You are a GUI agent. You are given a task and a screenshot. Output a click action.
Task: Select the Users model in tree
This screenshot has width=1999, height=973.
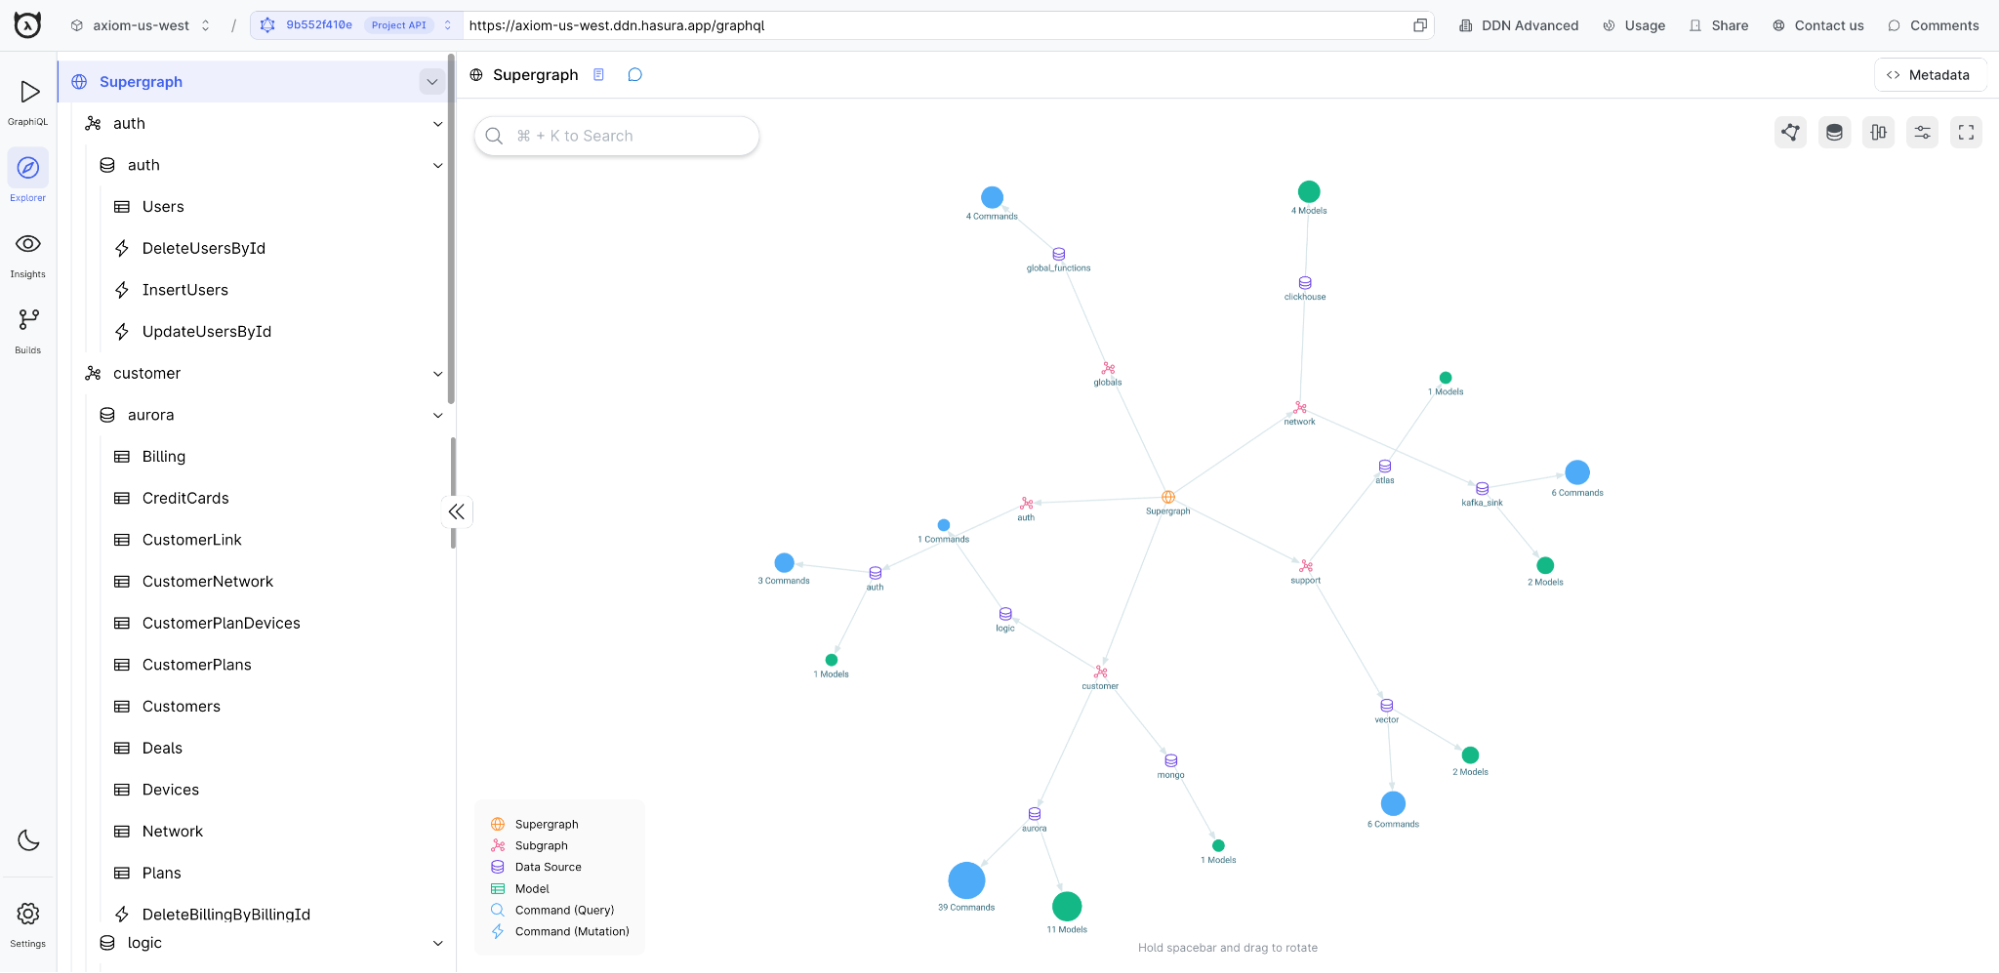tap(163, 207)
